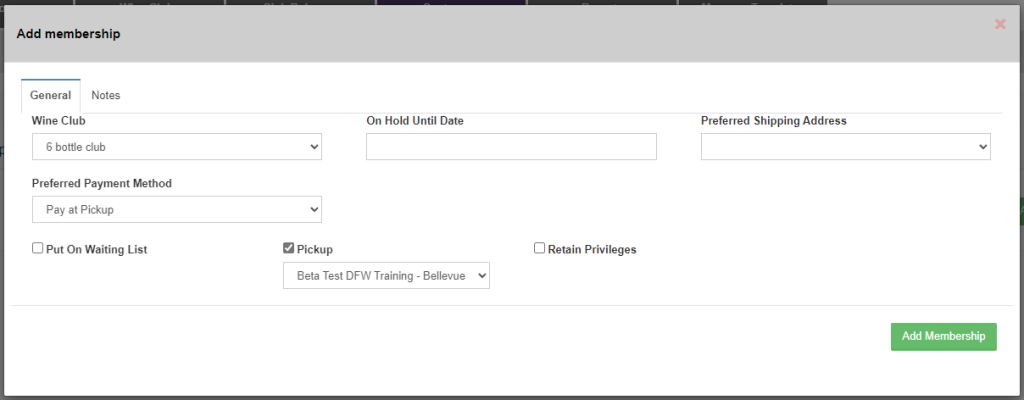Close the Add membership dialog
This screenshot has height=400, width=1024.
click(x=1000, y=24)
